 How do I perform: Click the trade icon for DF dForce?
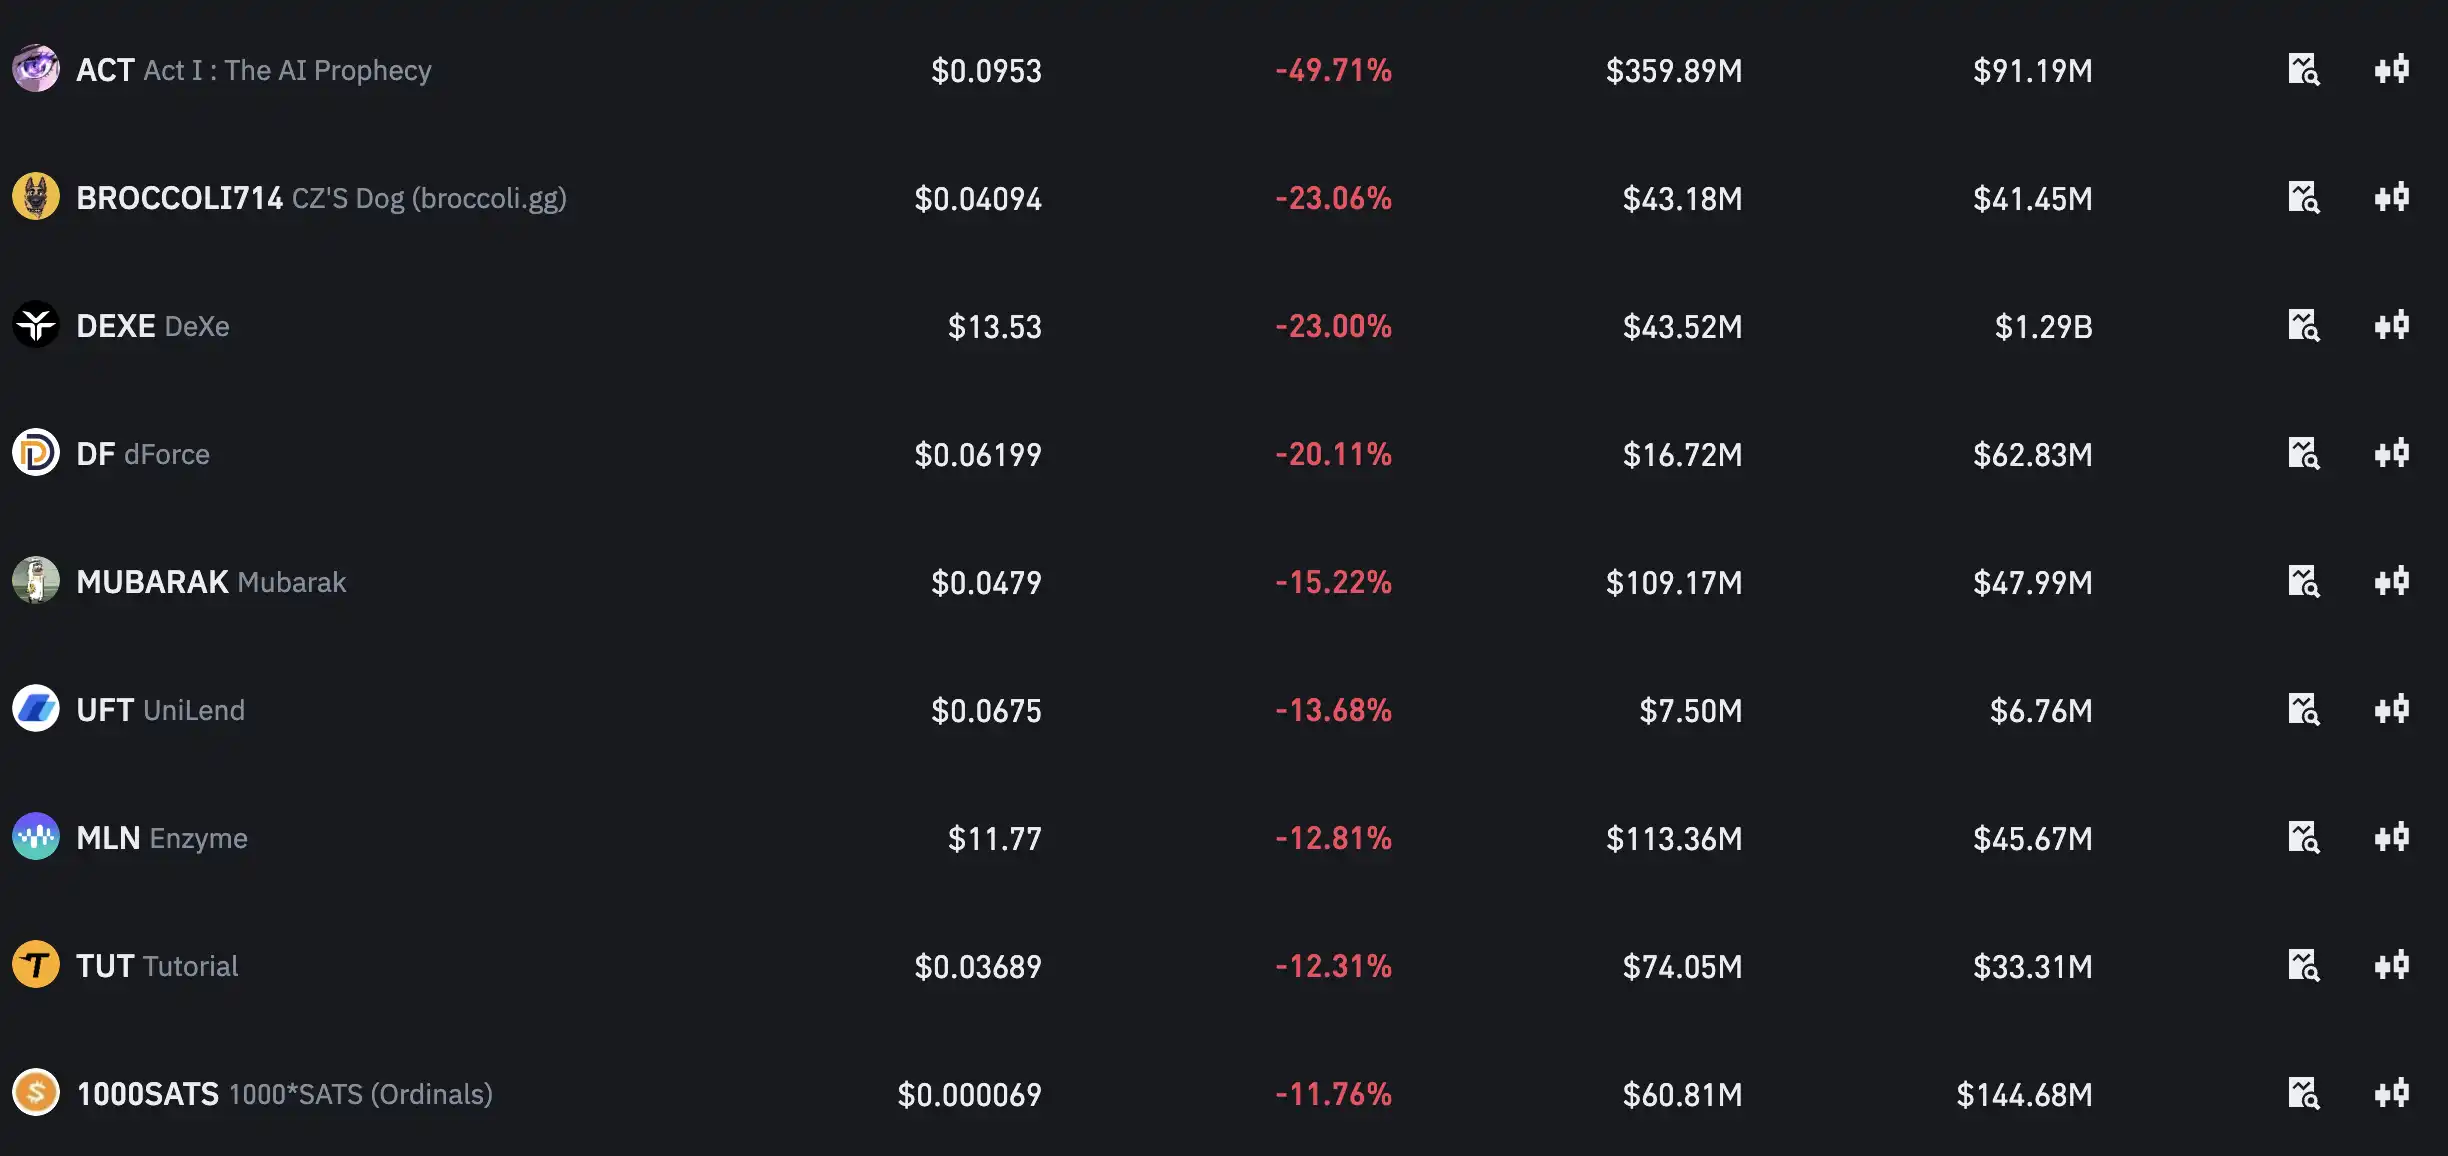[2392, 454]
